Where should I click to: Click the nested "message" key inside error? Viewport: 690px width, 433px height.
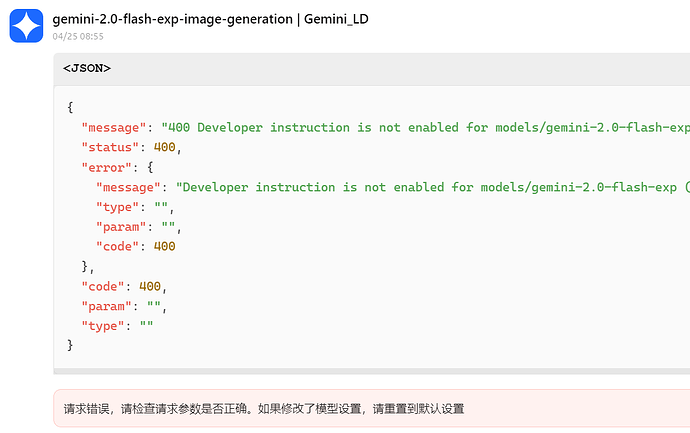(x=128, y=187)
